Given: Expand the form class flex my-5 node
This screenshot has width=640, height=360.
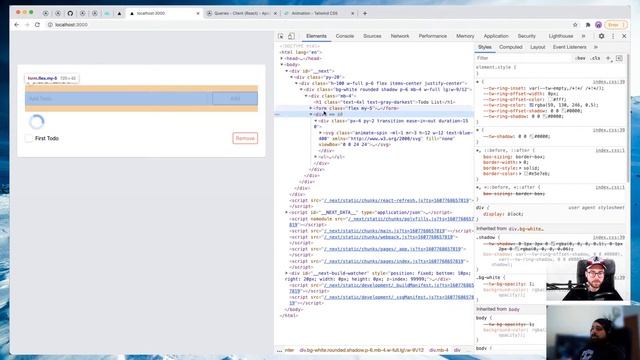Looking at the screenshot, I should [311, 109].
